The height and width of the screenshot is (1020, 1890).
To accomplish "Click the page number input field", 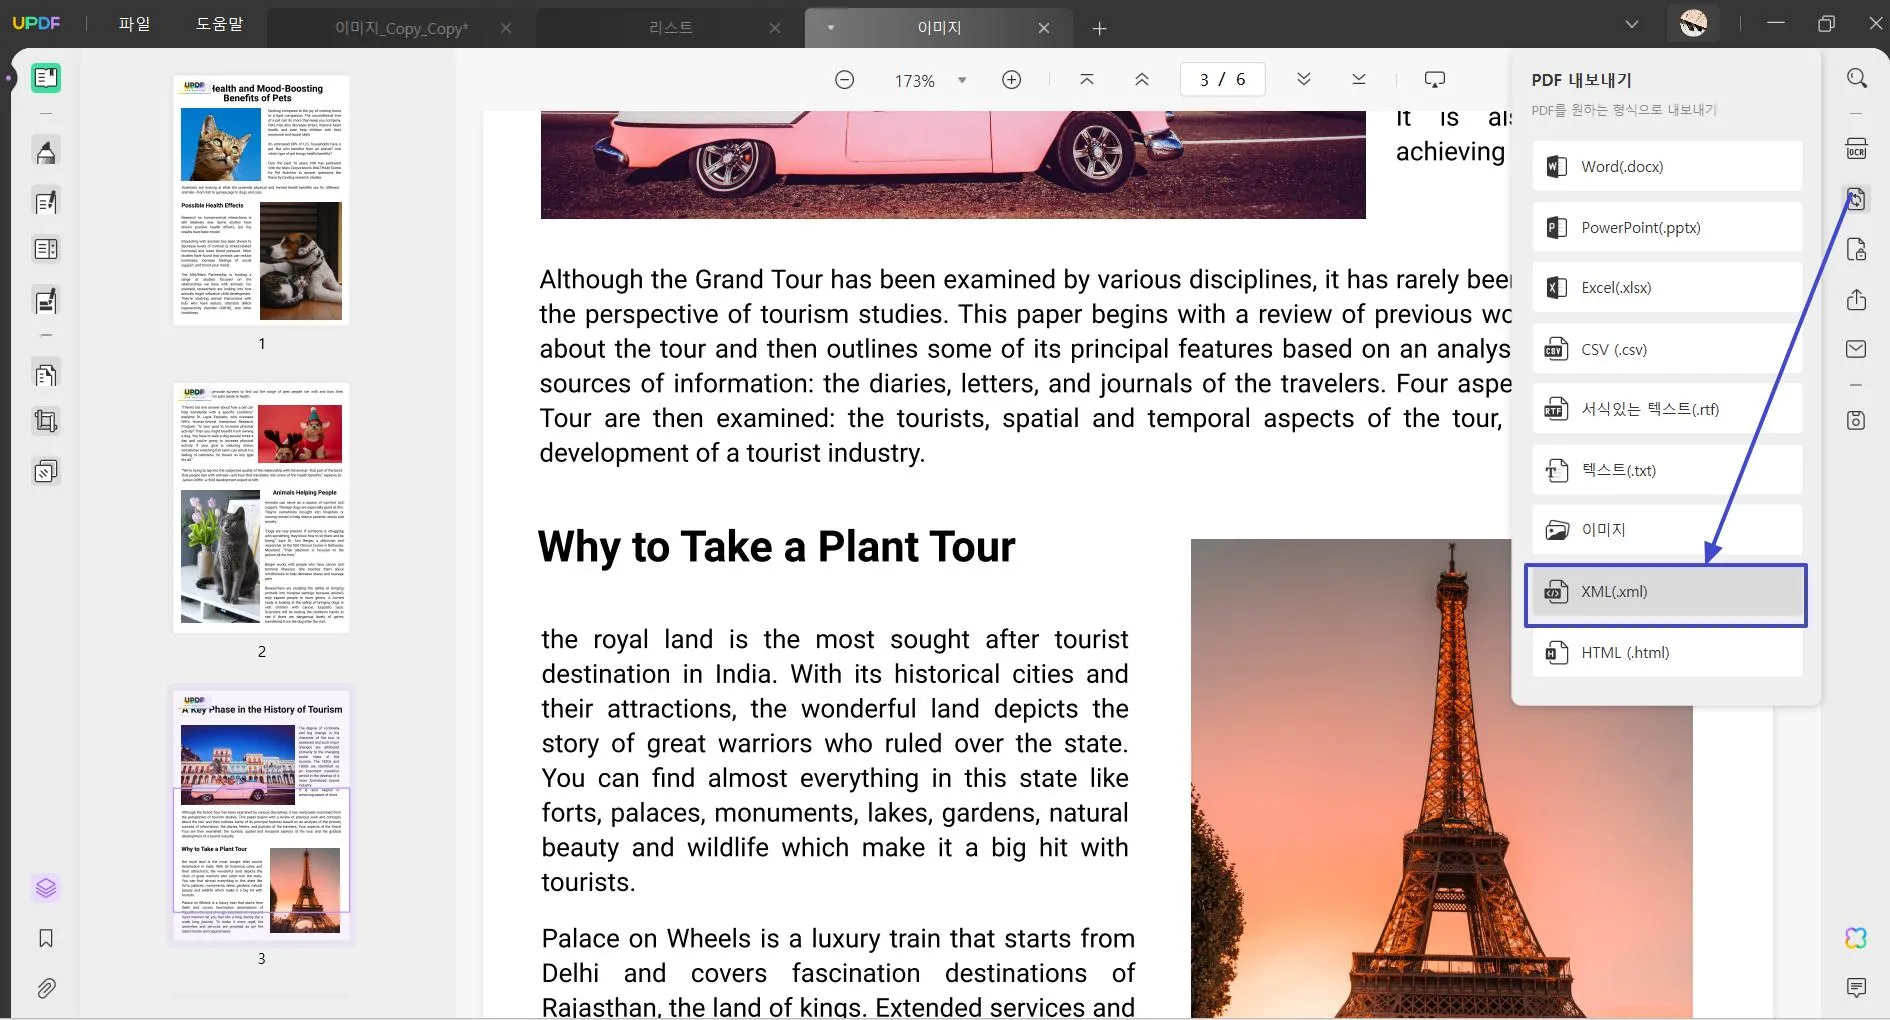I will point(1222,79).
